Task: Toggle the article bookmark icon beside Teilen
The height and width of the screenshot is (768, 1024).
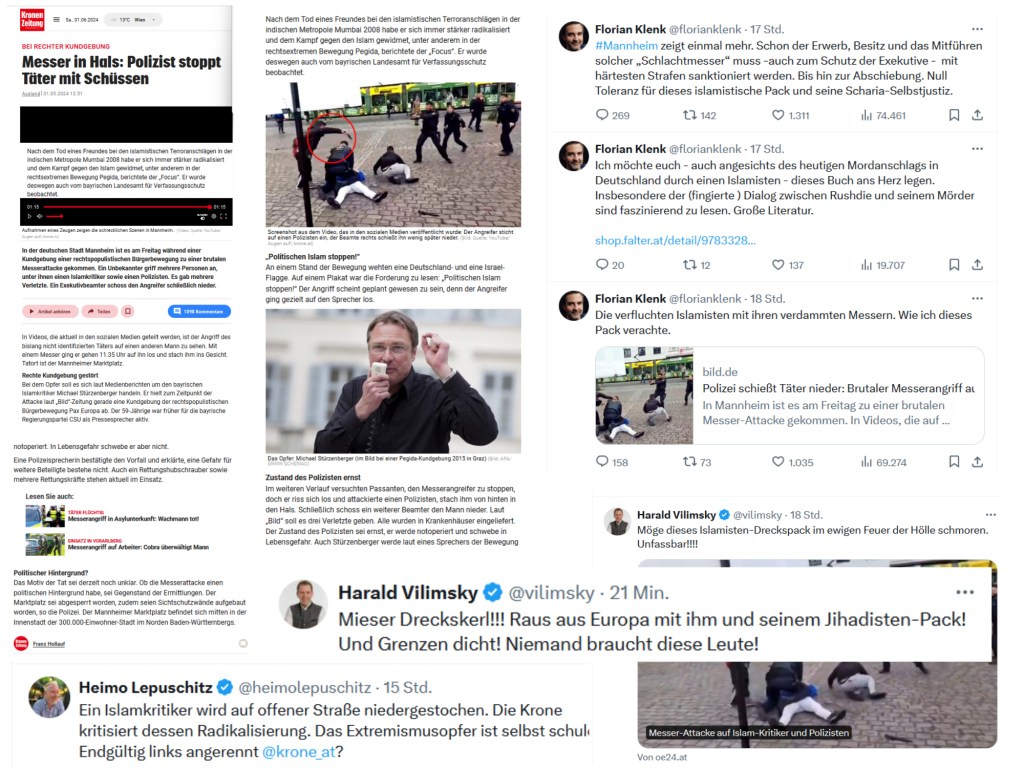Action: (128, 312)
